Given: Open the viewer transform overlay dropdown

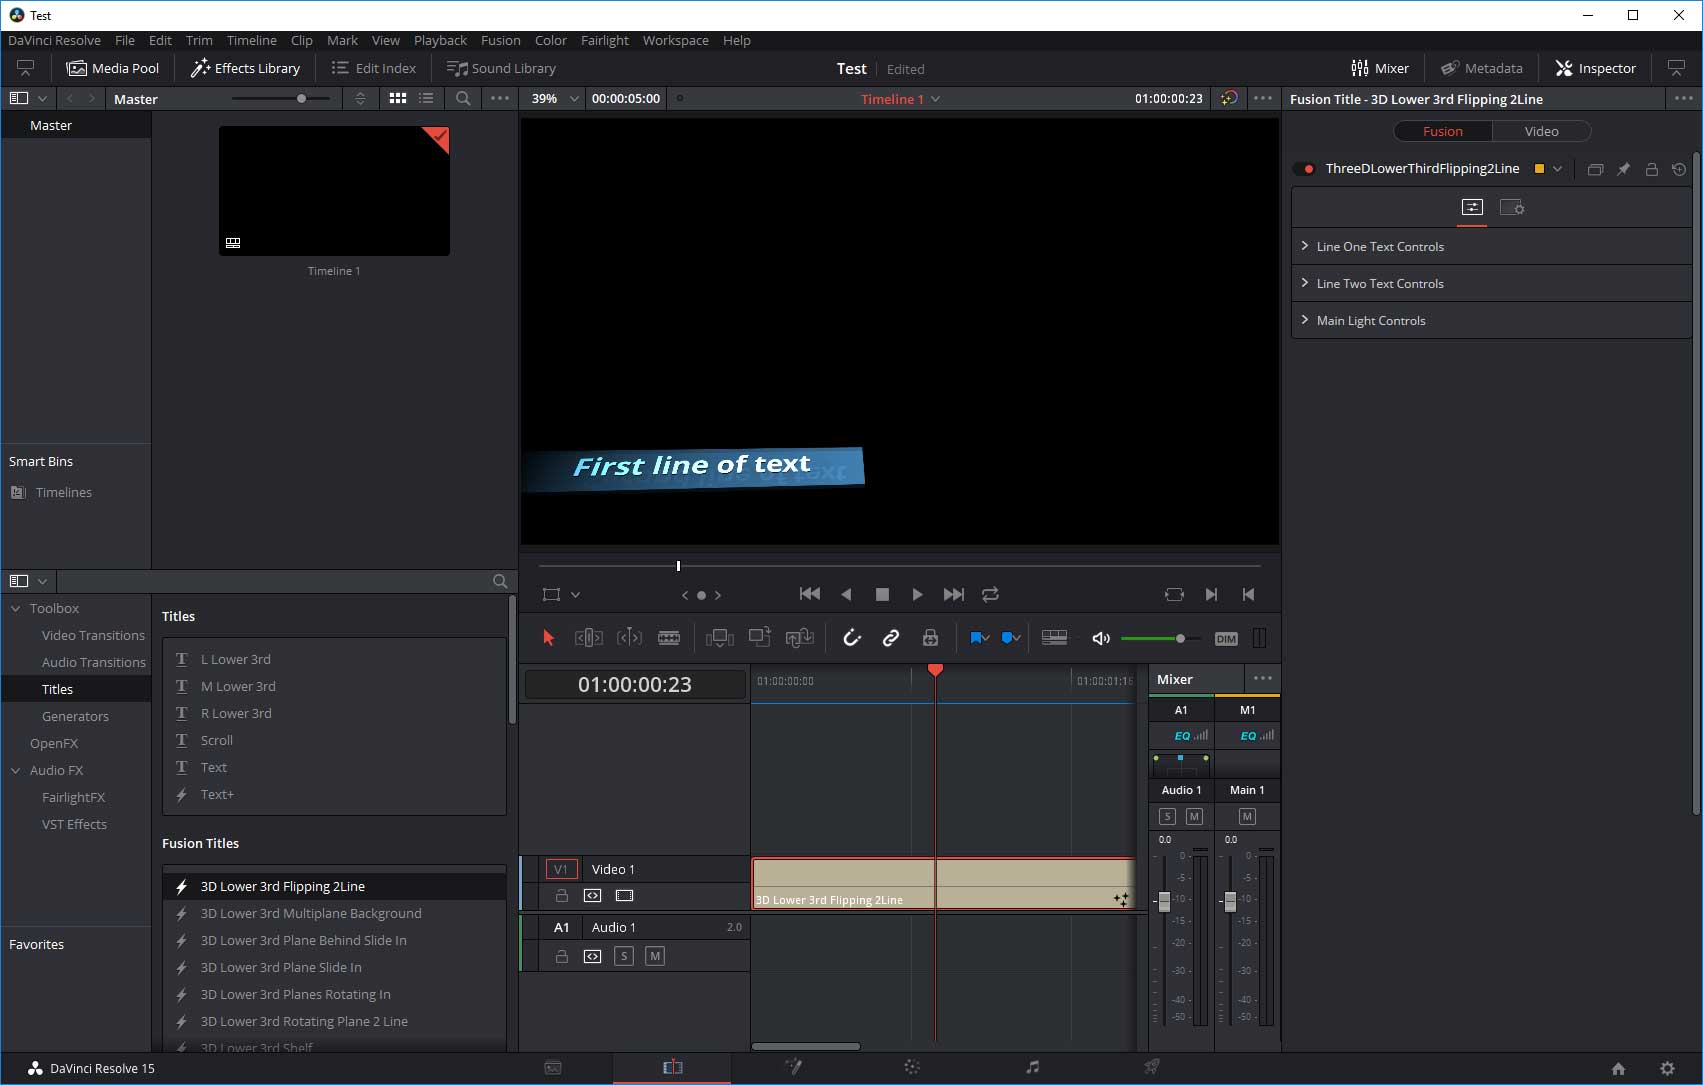Looking at the screenshot, I should [575, 594].
